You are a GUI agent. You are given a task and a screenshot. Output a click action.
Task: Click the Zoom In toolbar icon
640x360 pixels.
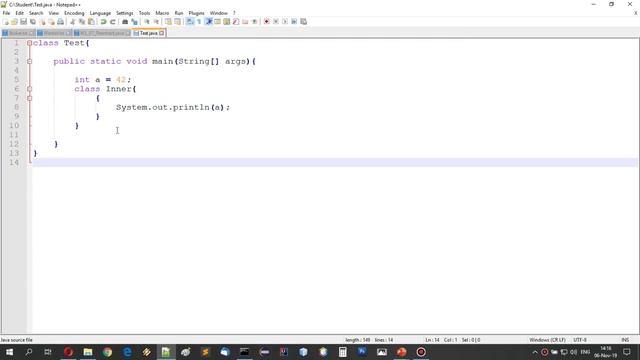click(147, 22)
